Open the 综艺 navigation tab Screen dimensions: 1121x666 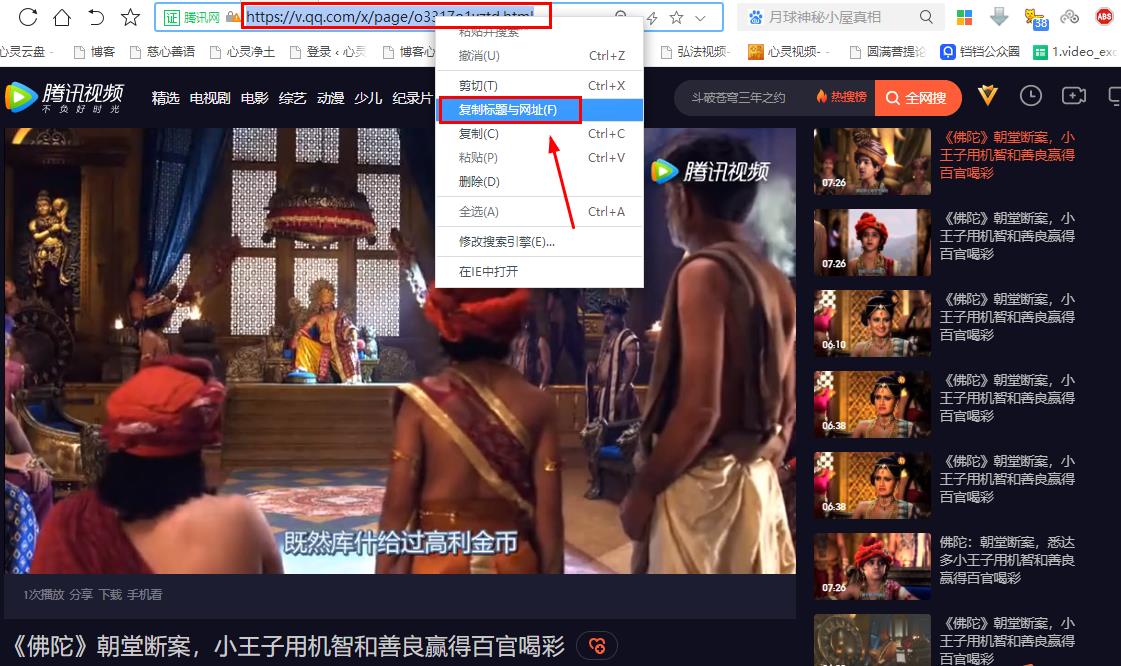tap(292, 98)
